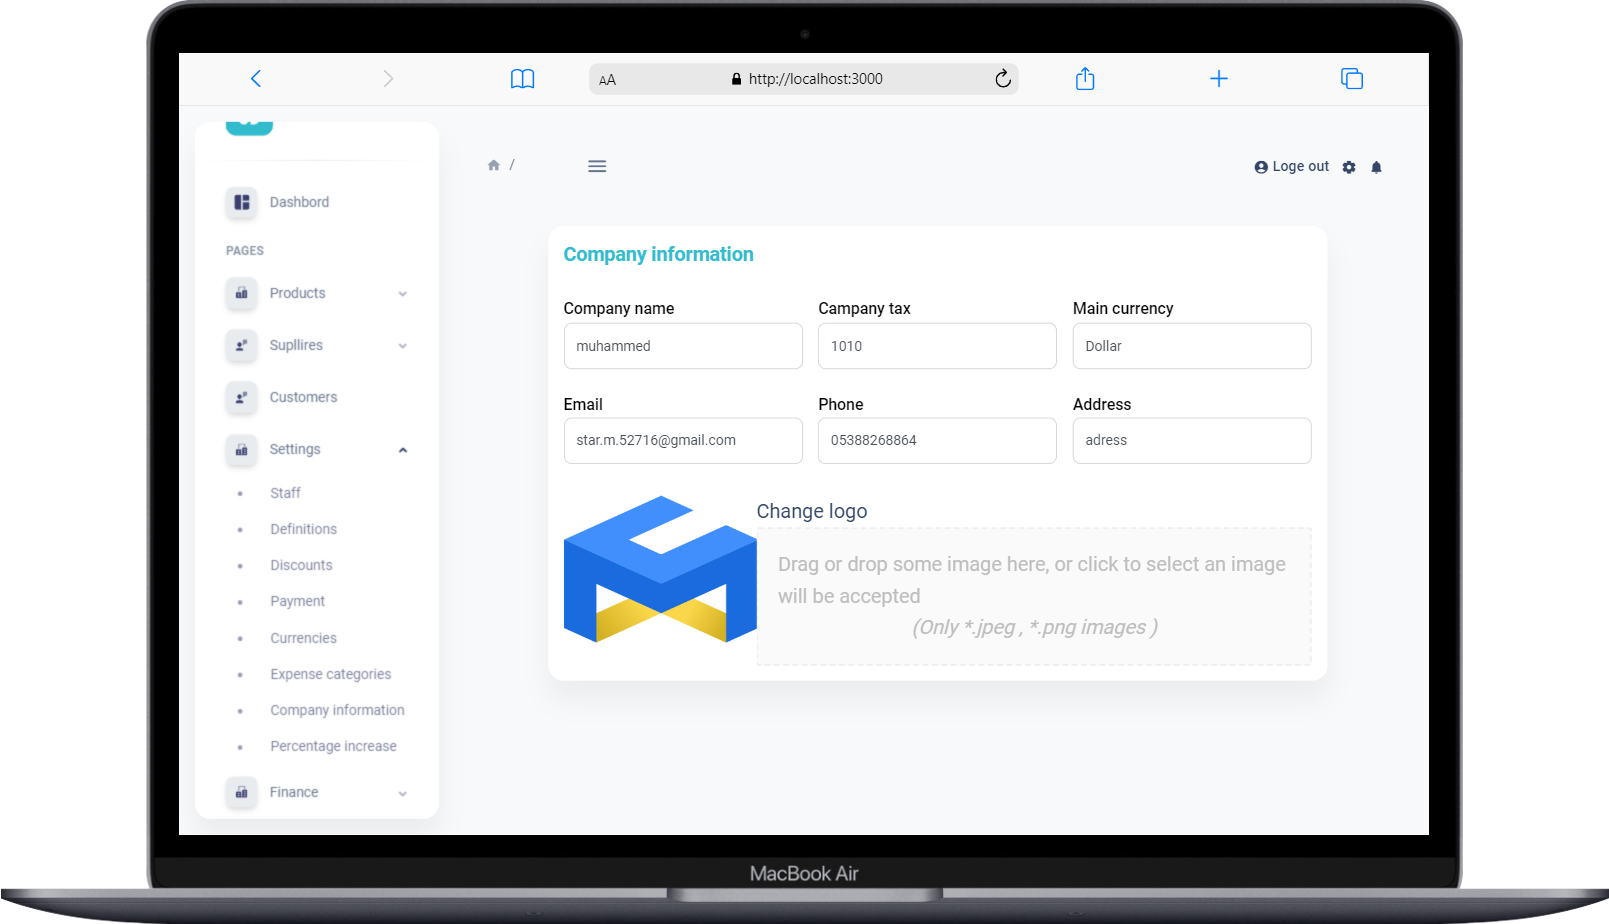
Task: Expand the Finance dropdown chevron
Action: 403,792
